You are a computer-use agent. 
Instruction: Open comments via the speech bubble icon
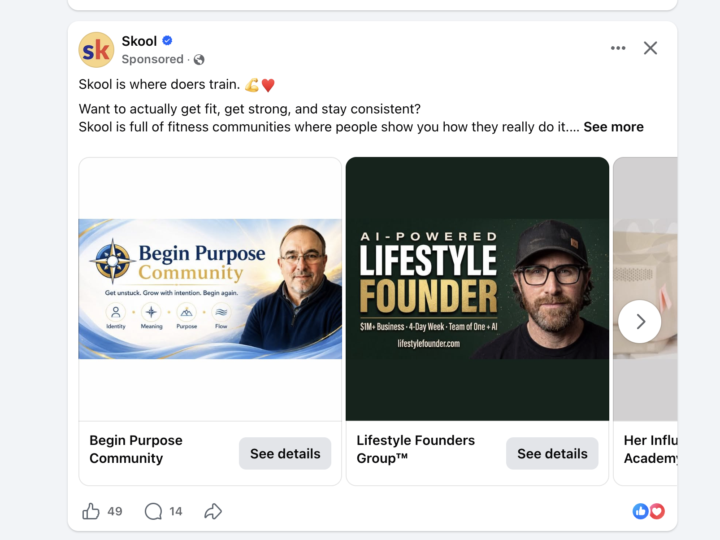[153, 511]
